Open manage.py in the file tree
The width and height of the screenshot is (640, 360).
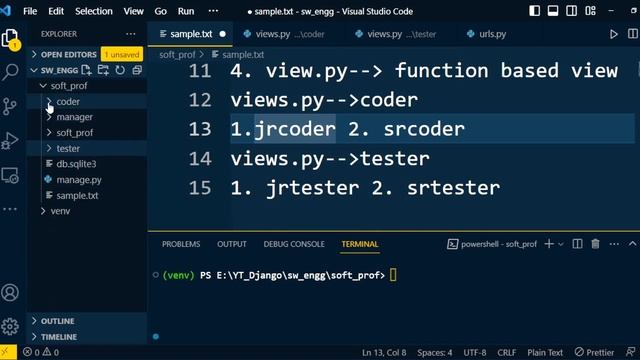[79, 180]
